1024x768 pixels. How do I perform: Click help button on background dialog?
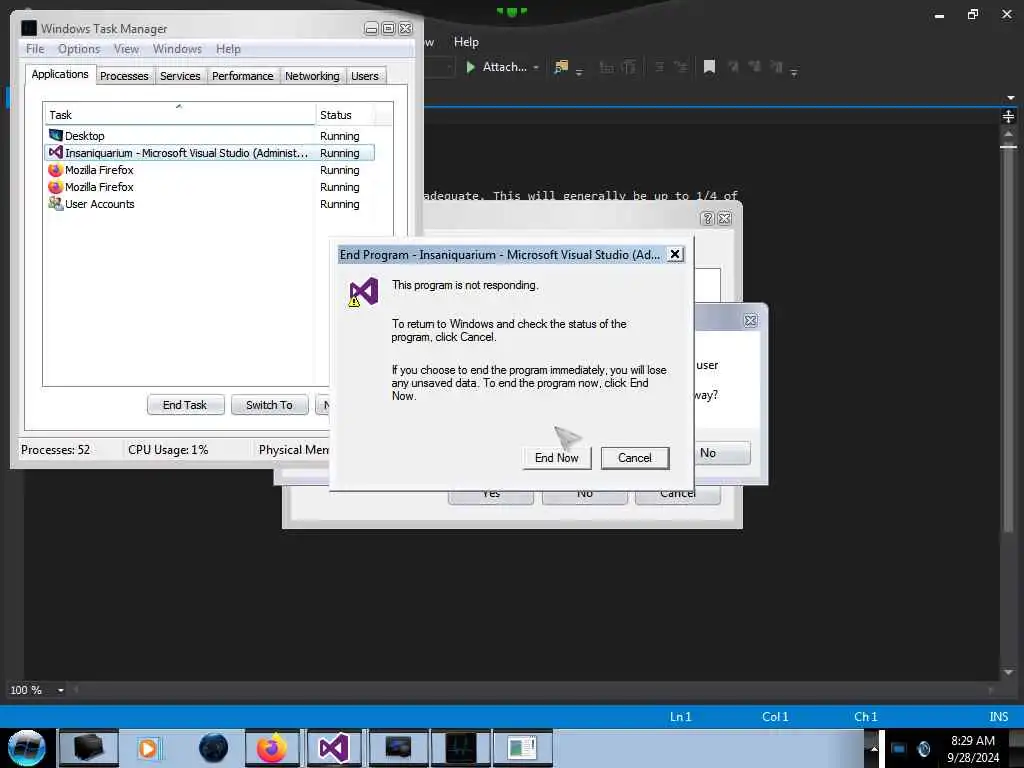tap(707, 219)
